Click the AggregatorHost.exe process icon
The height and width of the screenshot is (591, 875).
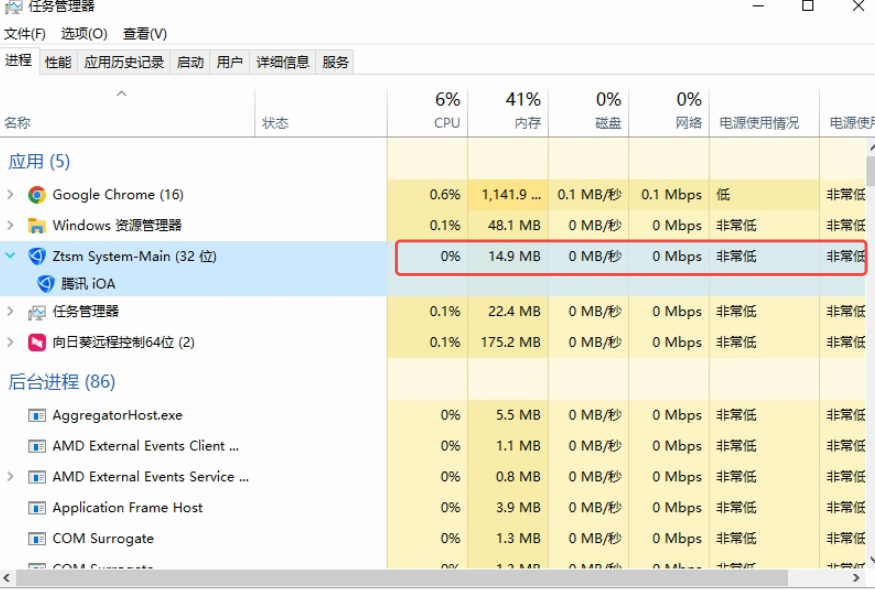coord(37,415)
